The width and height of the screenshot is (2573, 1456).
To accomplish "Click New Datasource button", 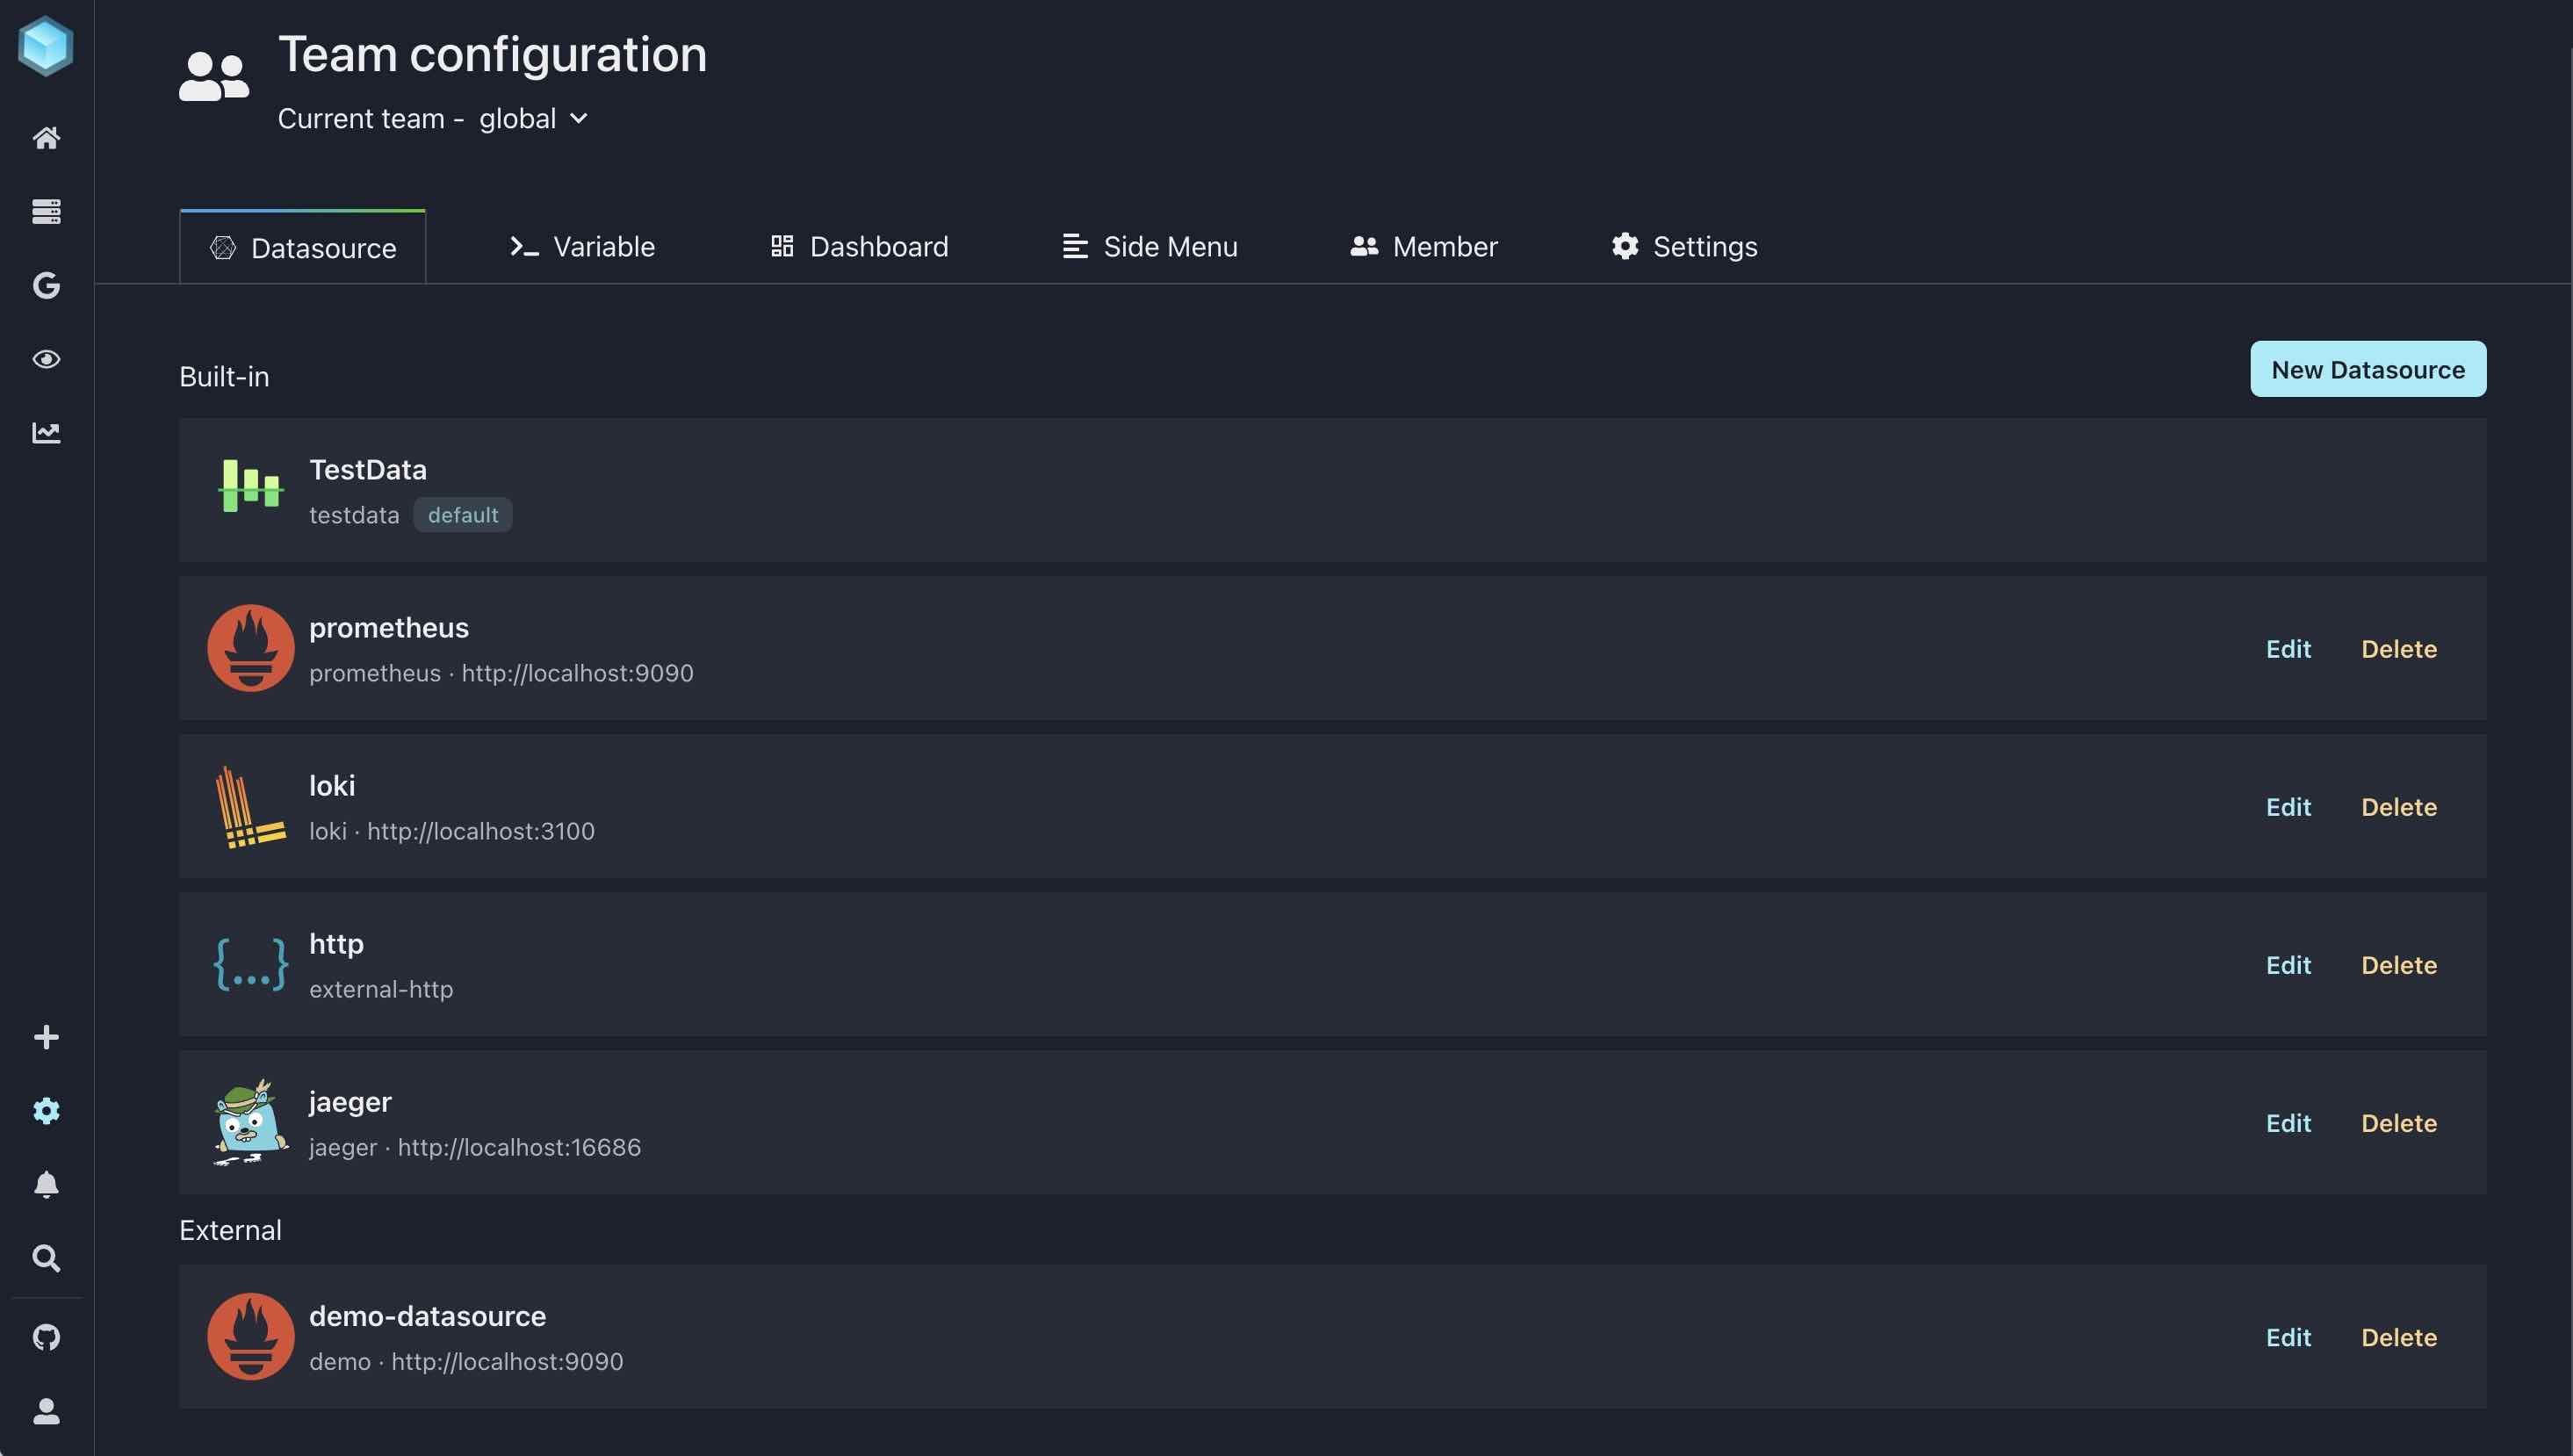I will pyautogui.click(x=2368, y=368).
